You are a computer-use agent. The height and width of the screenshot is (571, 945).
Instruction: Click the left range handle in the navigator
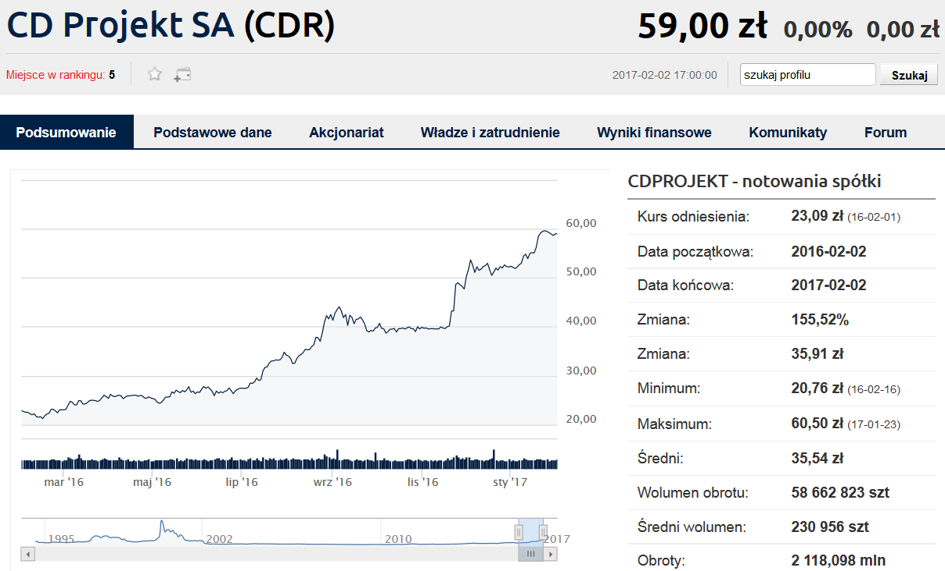click(x=518, y=531)
